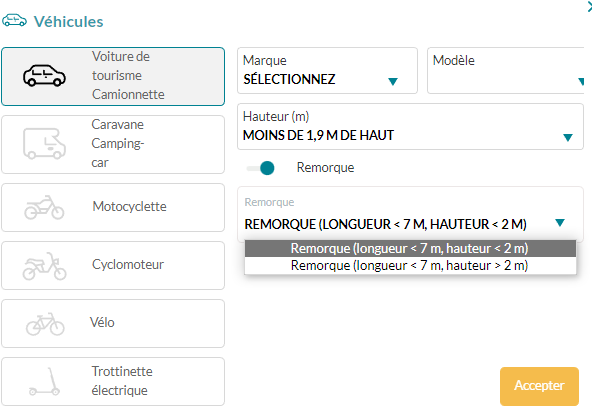Disable the Remorque toggle switch
This screenshot has height=418, width=592.
click(261, 168)
